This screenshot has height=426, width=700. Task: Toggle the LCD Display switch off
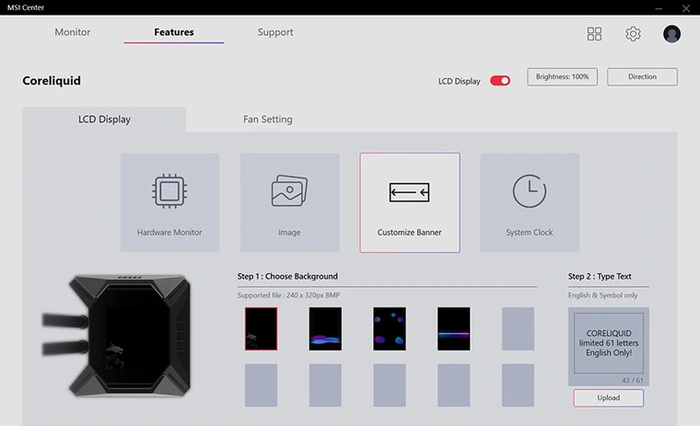click(500, 81)
